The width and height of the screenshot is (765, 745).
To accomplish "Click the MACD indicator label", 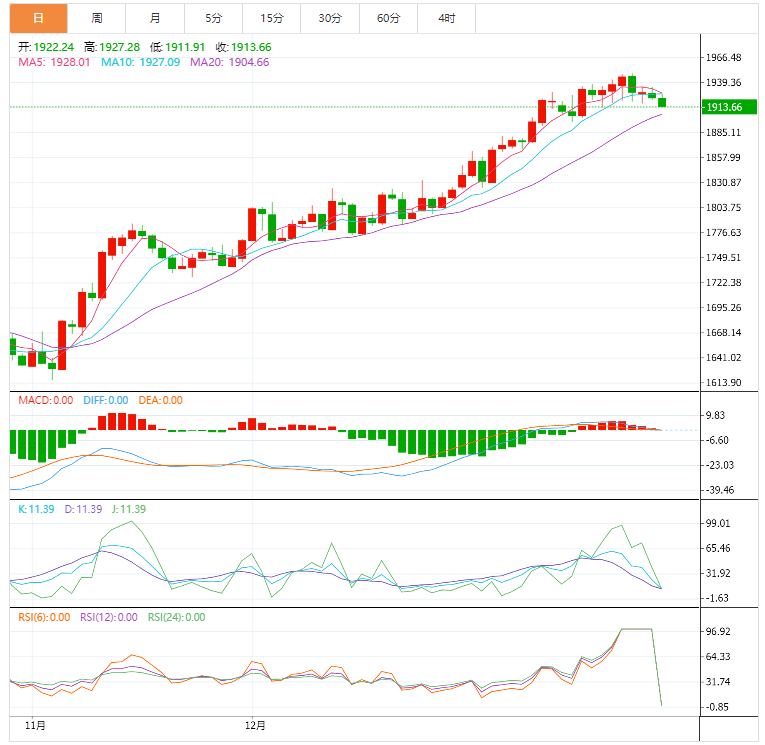I will [46, 400].
